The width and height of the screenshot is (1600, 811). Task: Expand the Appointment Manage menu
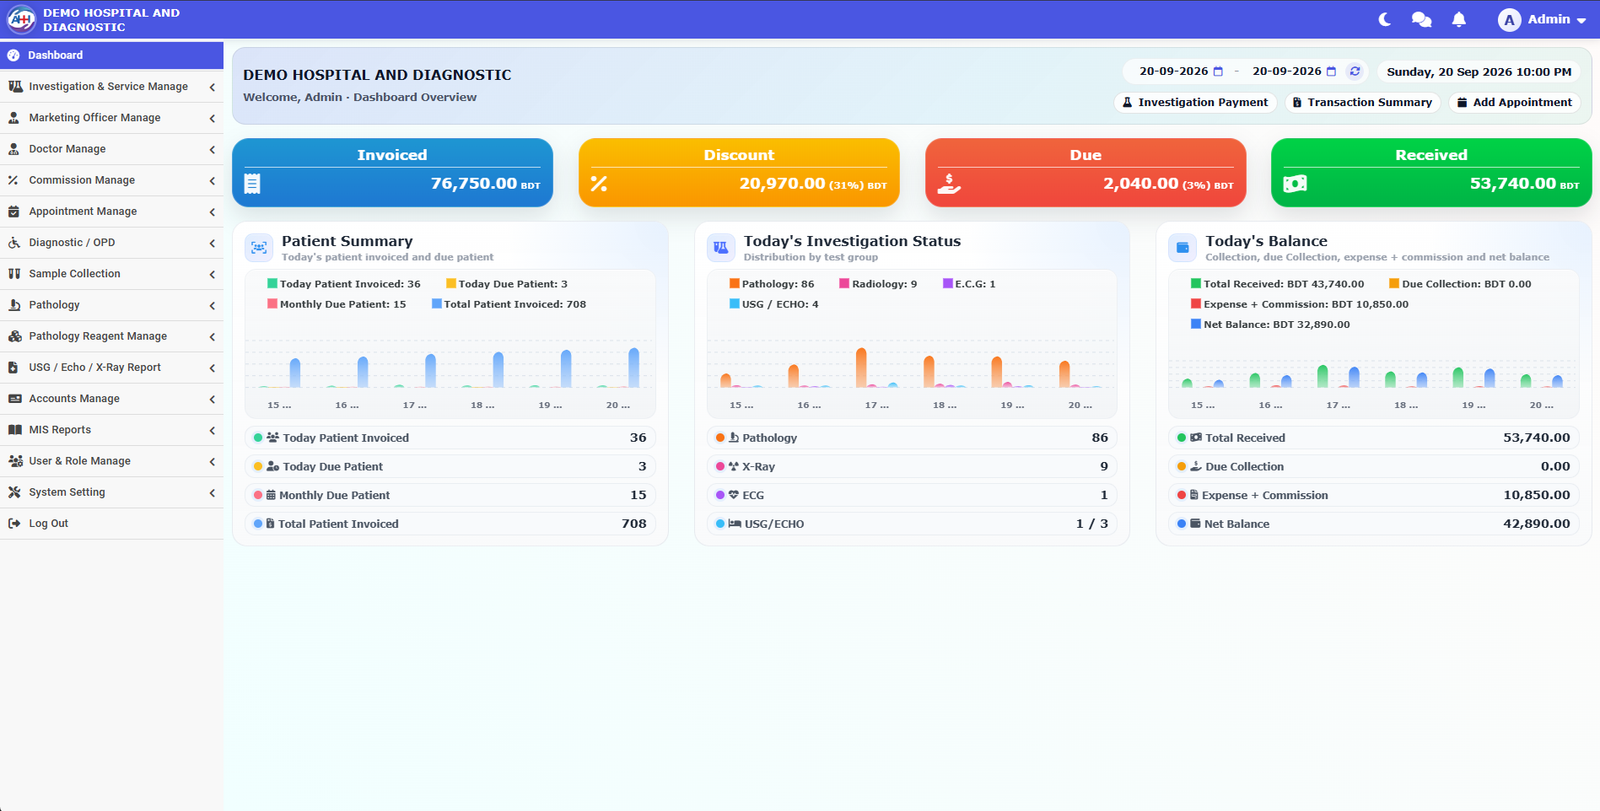pos(112,211)
